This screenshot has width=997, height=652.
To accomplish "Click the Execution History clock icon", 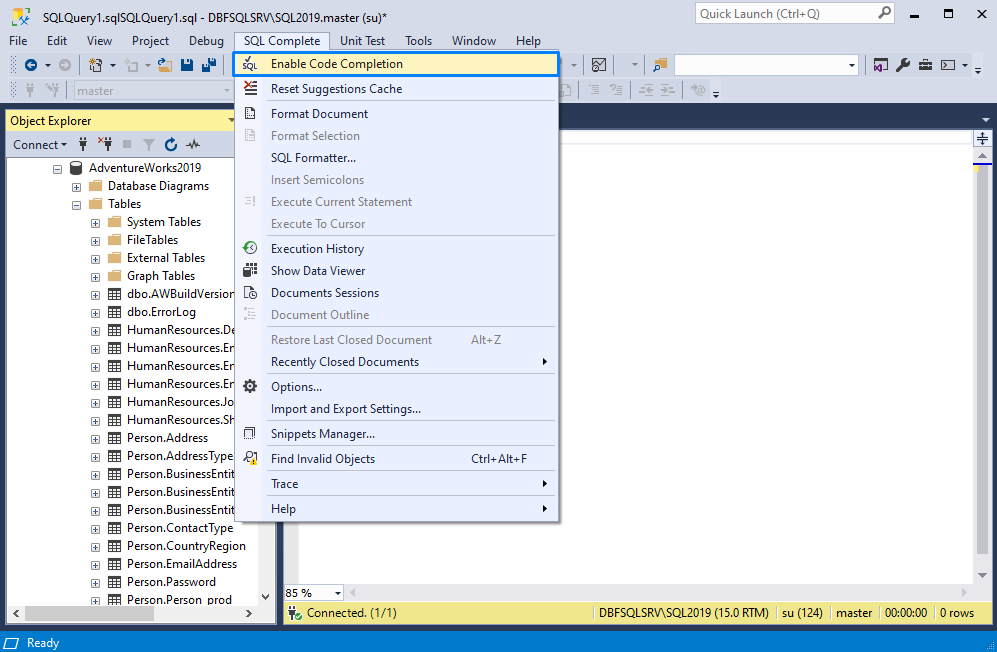I will pyautogui.click(x=251, y=248).
